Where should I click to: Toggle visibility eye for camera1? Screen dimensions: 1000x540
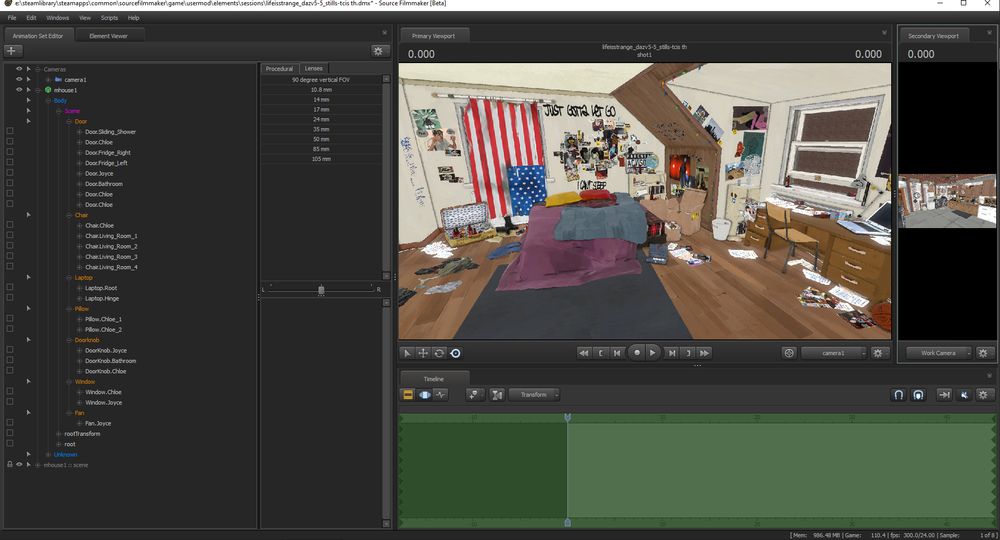pos(19,79)
